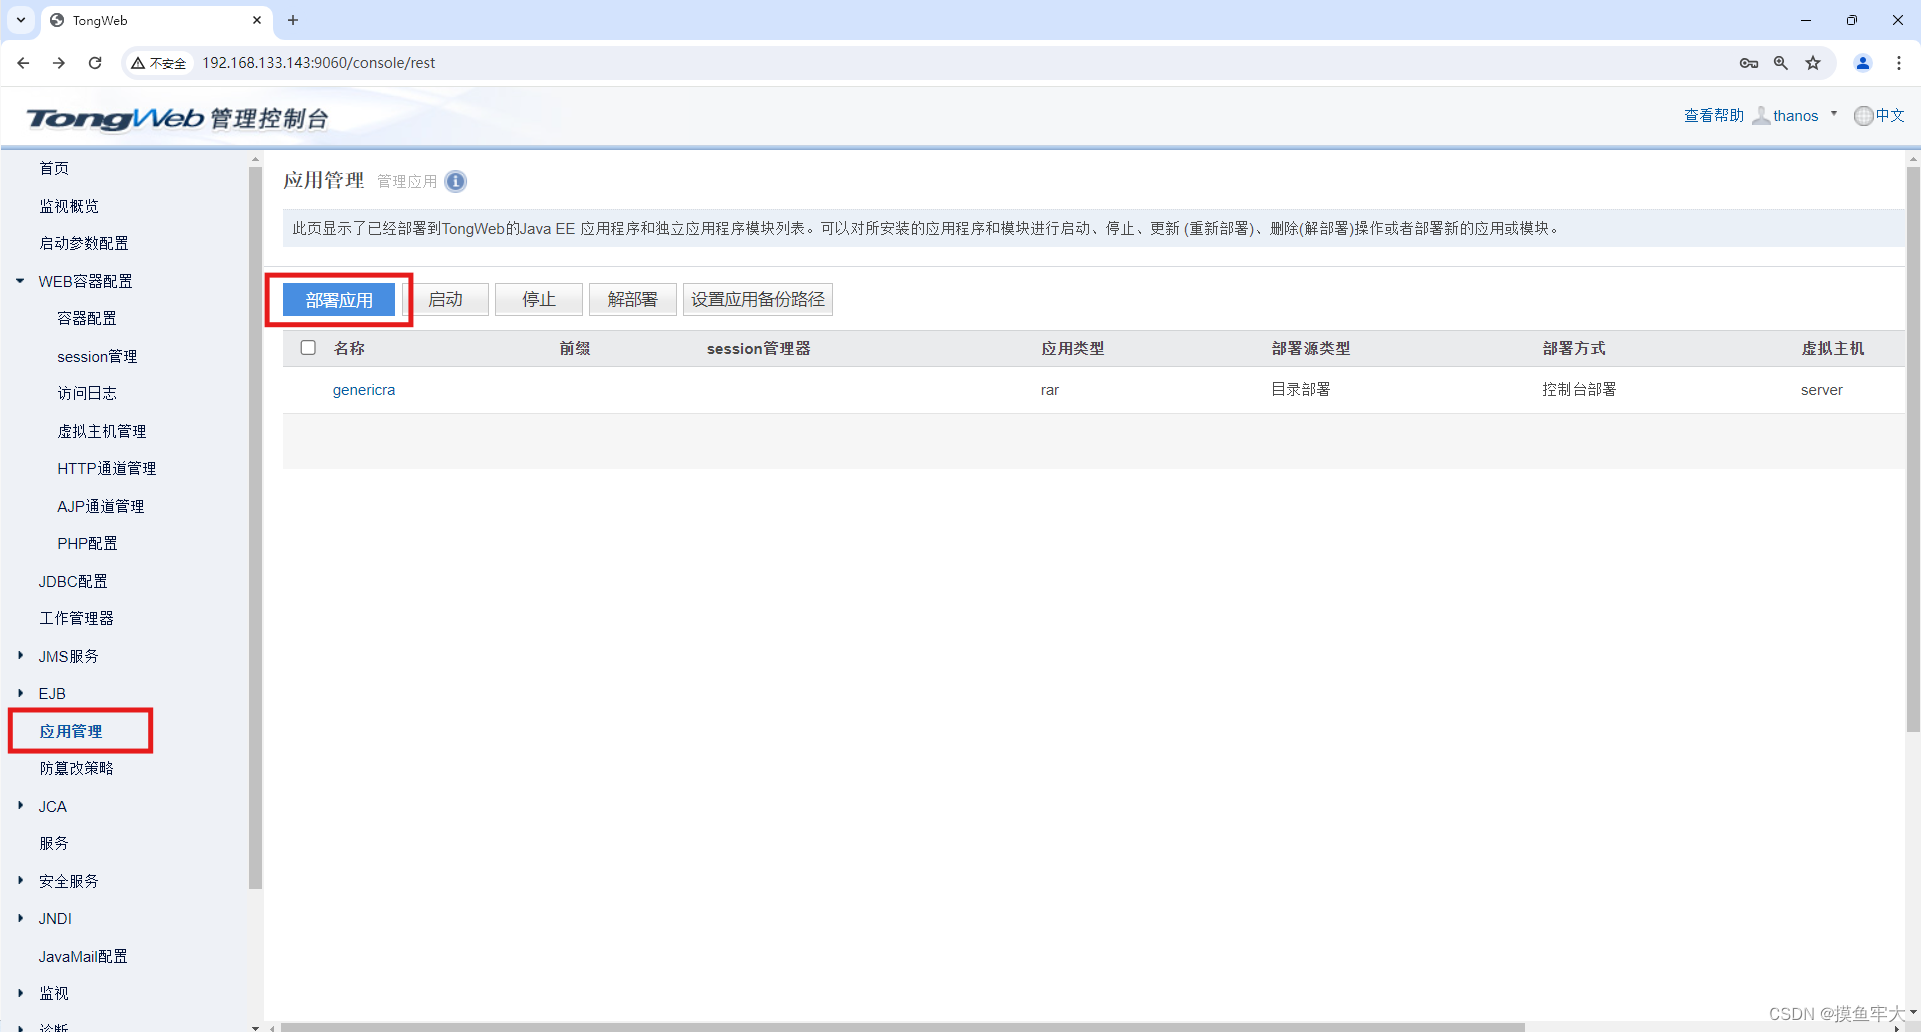The width and height of the screenshot is (1921, 1032).
Task: Expand the JCA tree node
Action: [x=20, y=806]
